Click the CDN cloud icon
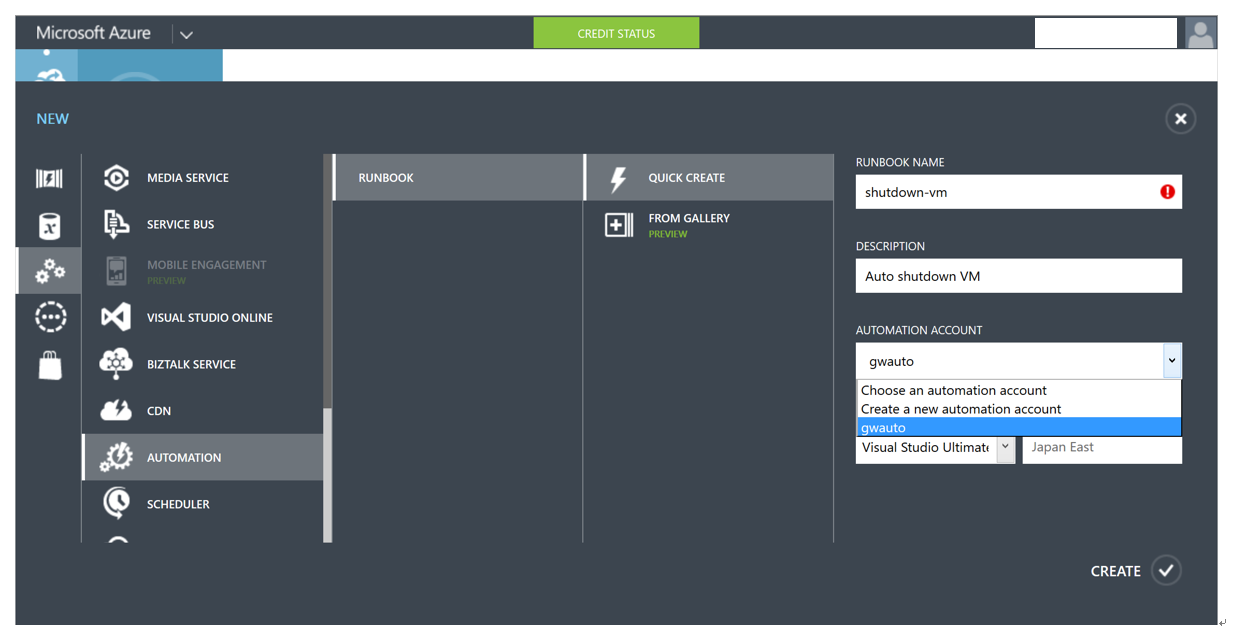Image resolution: width=1246 pixels, height=641 pixels. coord(116,411)
